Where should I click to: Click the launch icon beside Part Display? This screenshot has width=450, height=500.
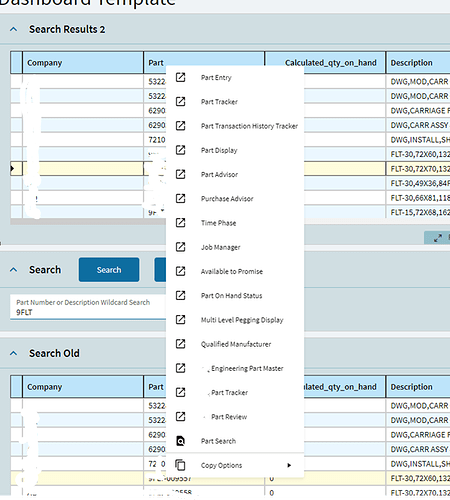click(x=180, y=150)
